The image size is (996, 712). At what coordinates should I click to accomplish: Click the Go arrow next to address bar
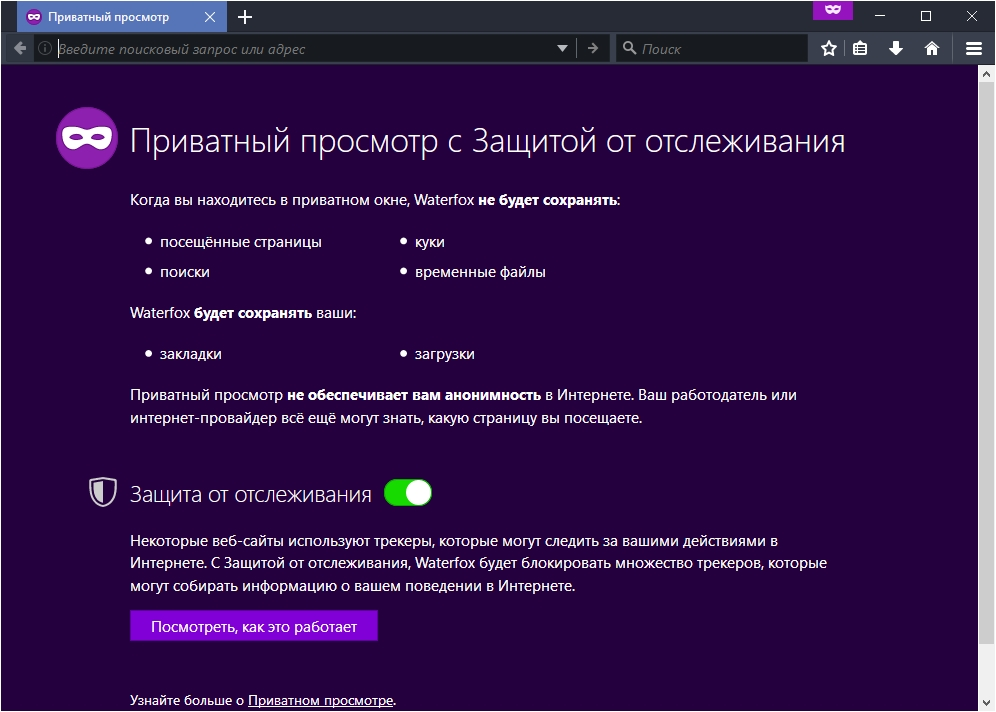593,48
